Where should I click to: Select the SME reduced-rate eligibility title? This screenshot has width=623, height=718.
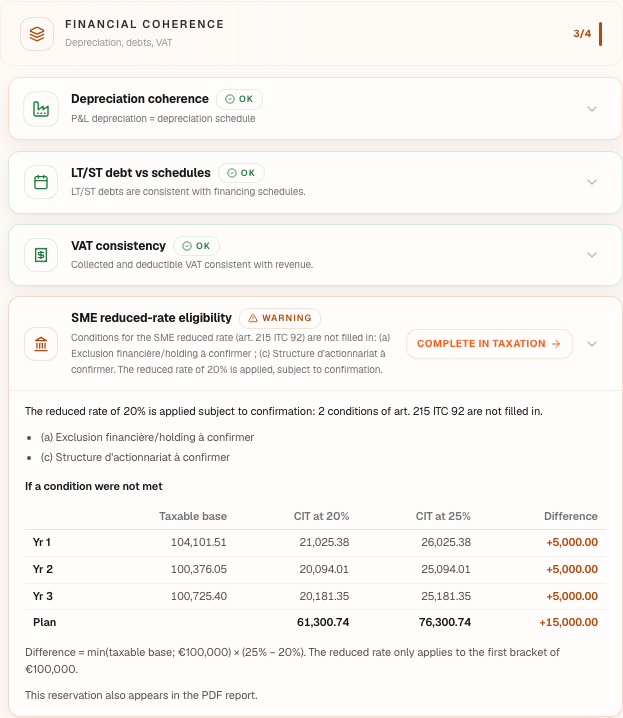click(151, 318)
